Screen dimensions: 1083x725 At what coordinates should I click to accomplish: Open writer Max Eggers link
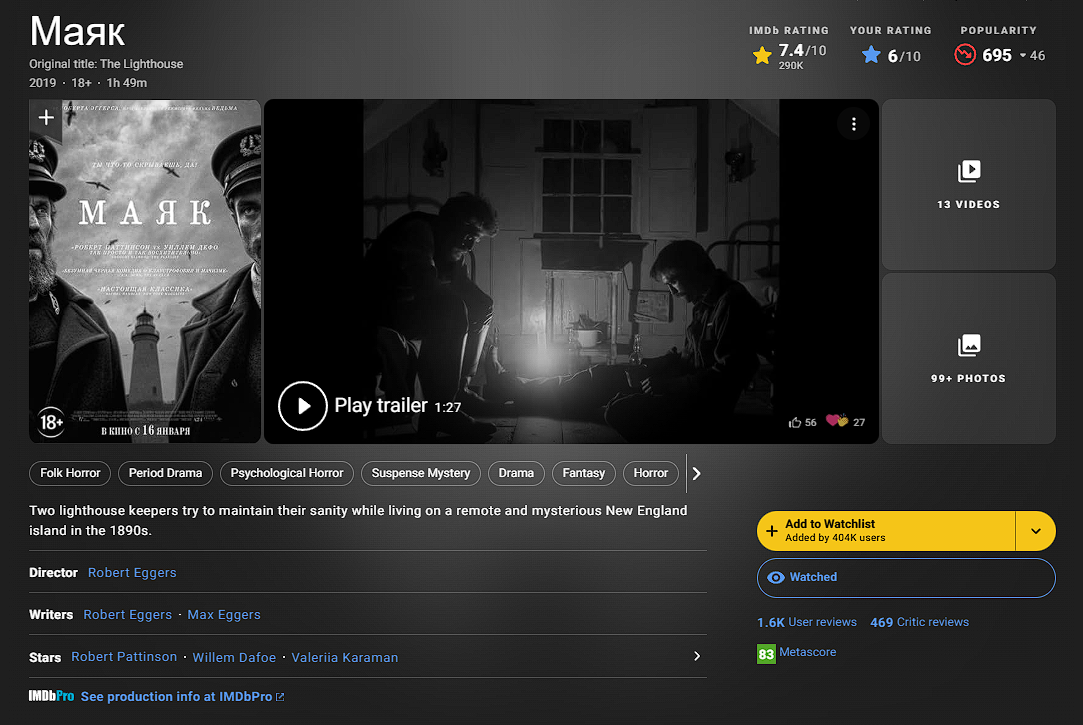coord(224,615)
